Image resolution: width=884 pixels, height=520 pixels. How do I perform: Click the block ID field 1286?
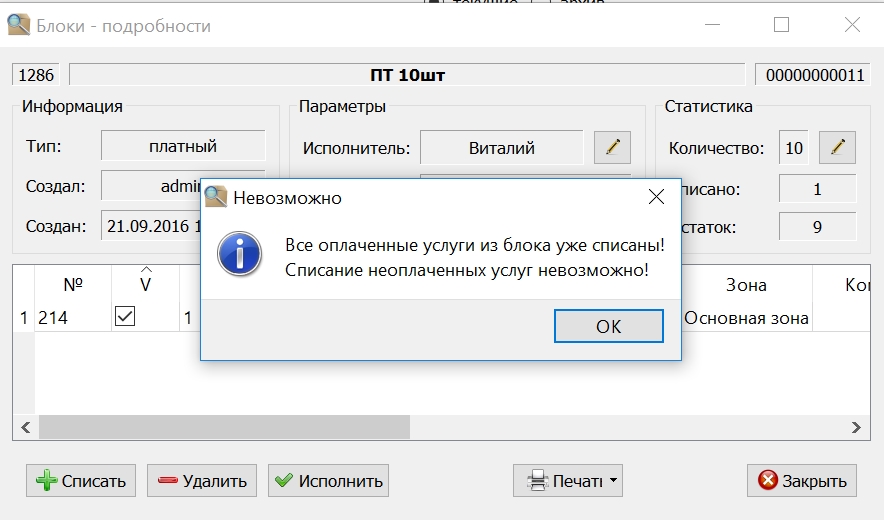click(36, 75)
